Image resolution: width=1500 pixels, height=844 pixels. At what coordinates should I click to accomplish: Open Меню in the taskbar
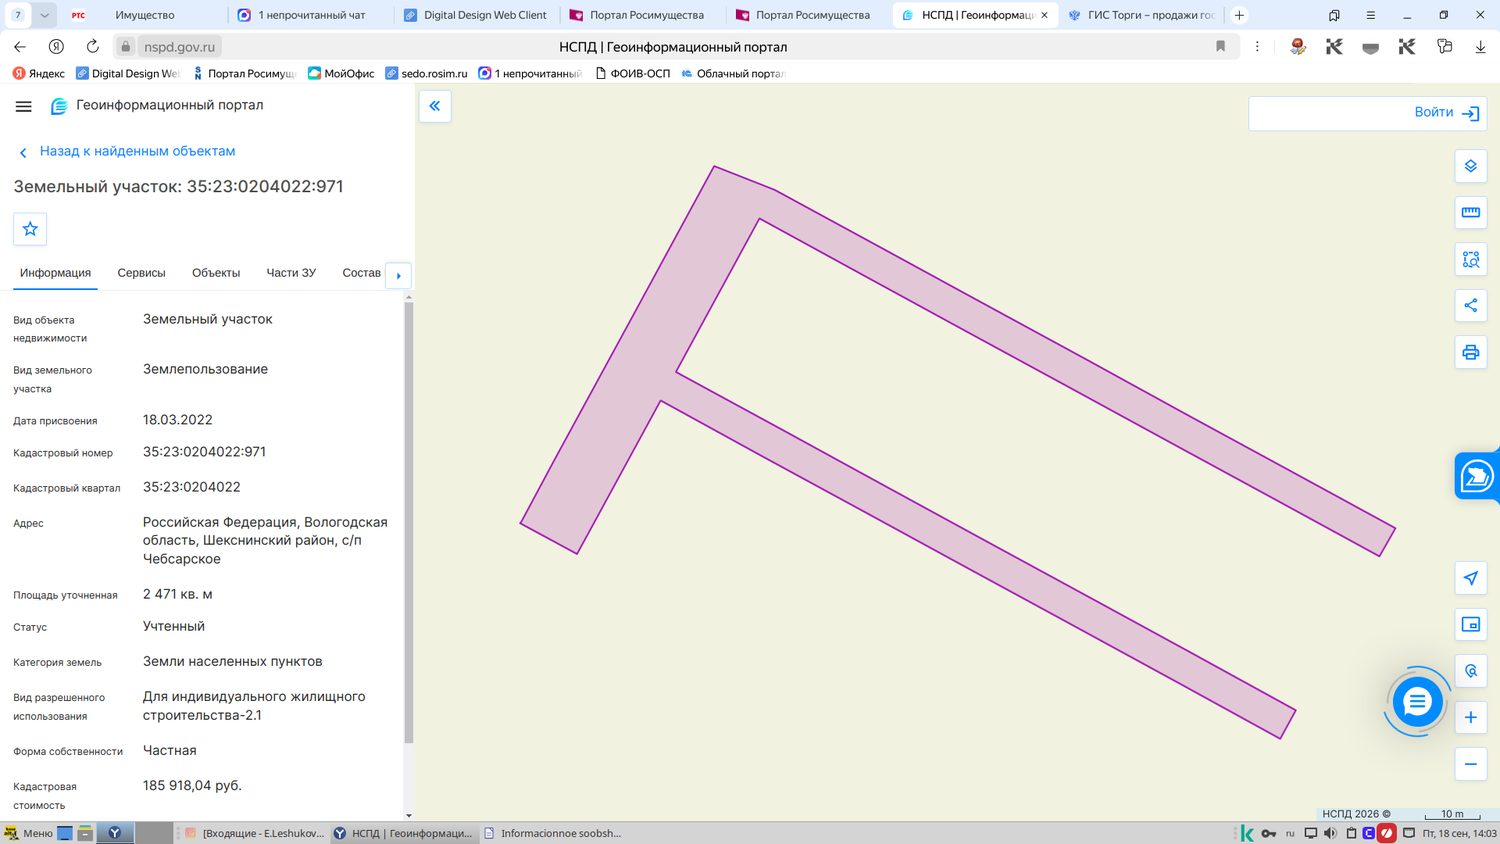pyautogui.click(x=28, y=833)
